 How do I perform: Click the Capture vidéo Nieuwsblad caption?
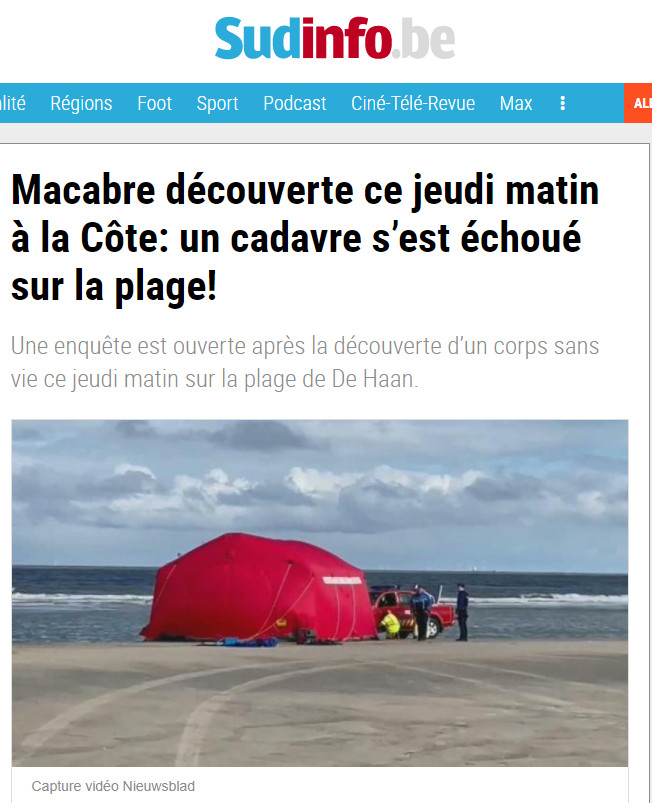point(113,786)
